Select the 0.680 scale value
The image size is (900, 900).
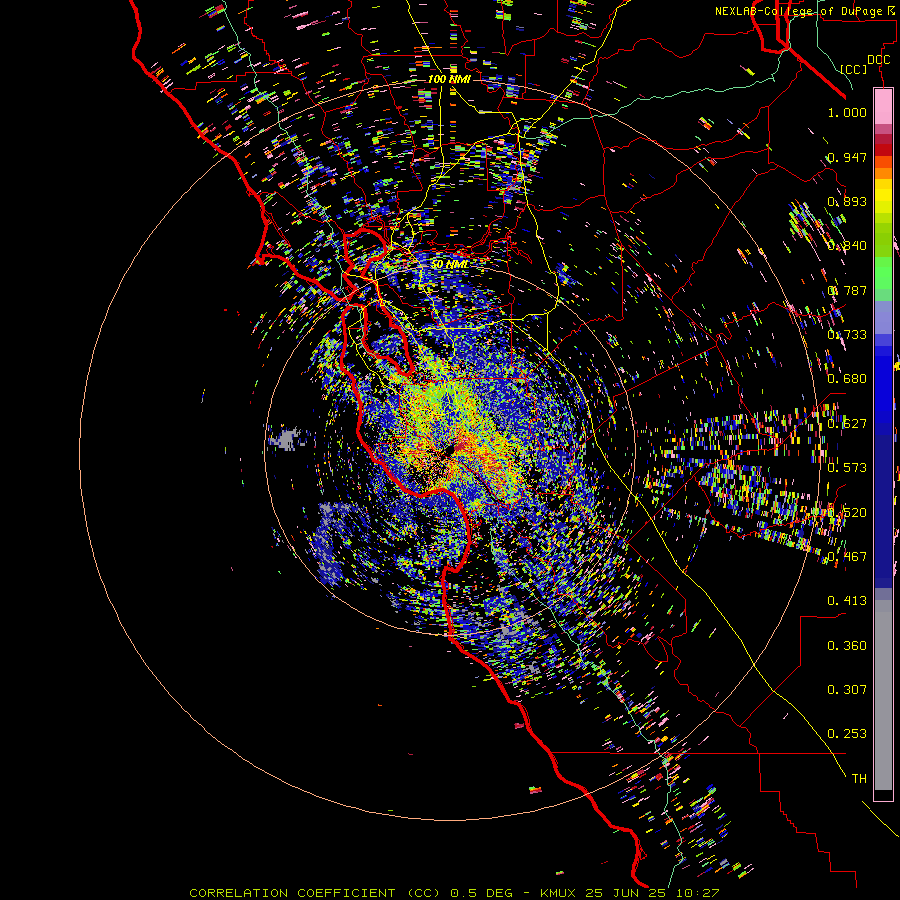[847, 379]
